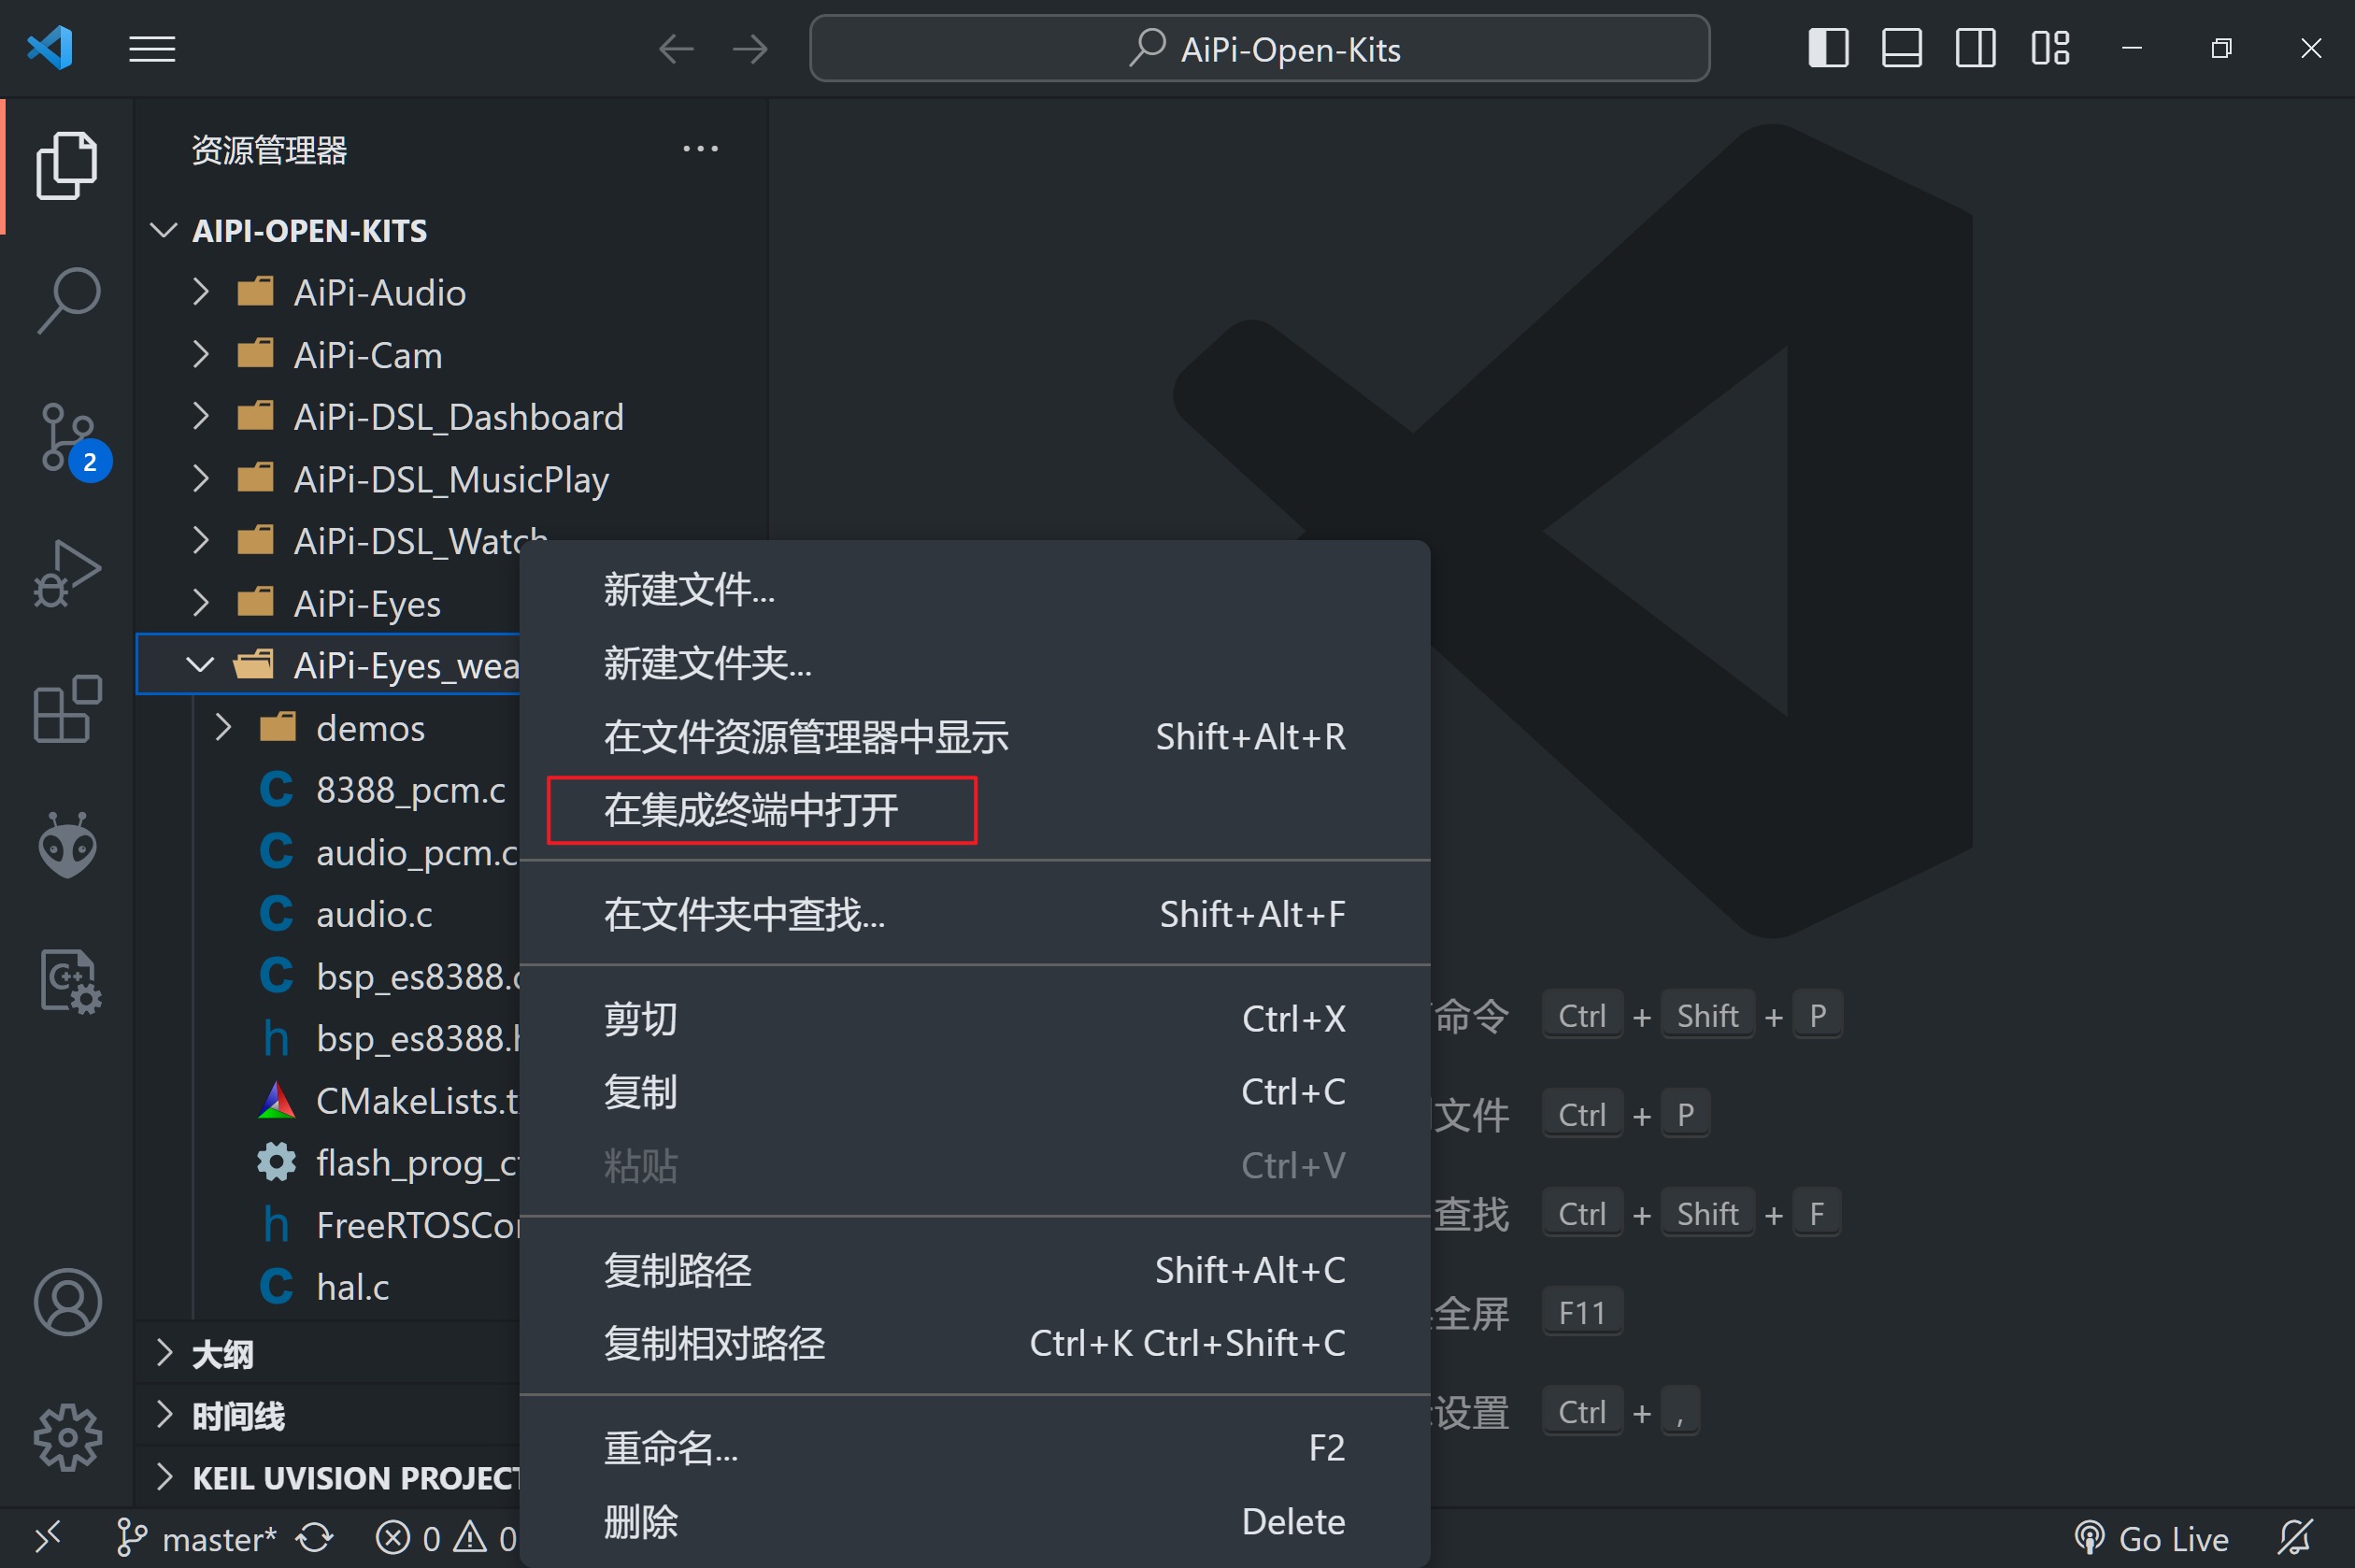This screenshot has height=1568, width=2355.
Task: Collapse the AIPI-OPEN-KITS root section
Action: click(452, 231)
